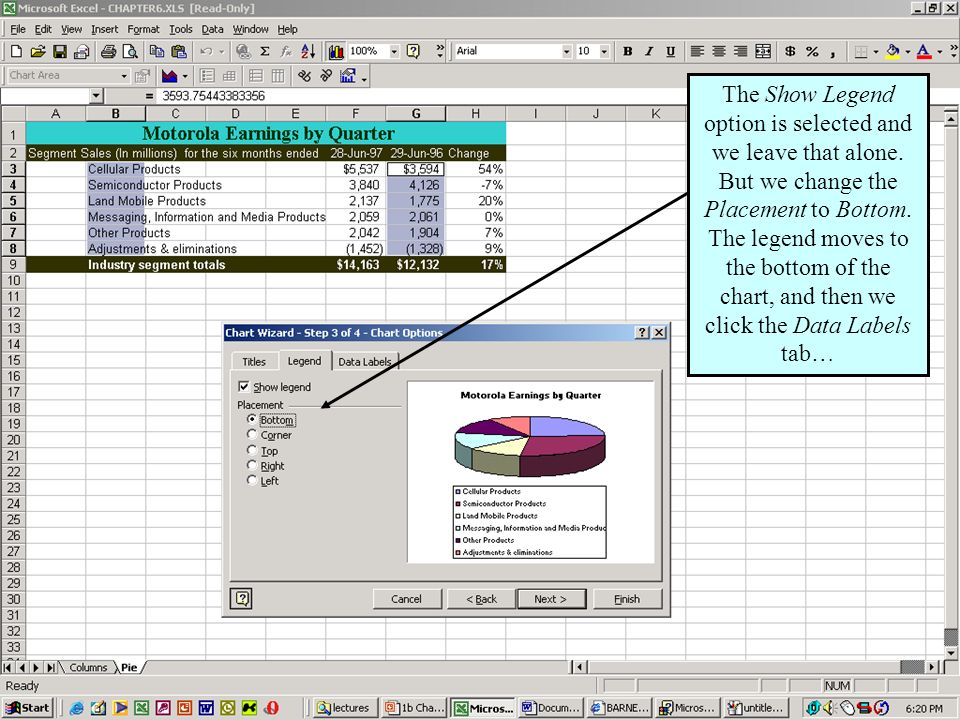Click the lectures taskbar button
The height and width of the screenshot is (720, 960).
(x=344, y=708)
